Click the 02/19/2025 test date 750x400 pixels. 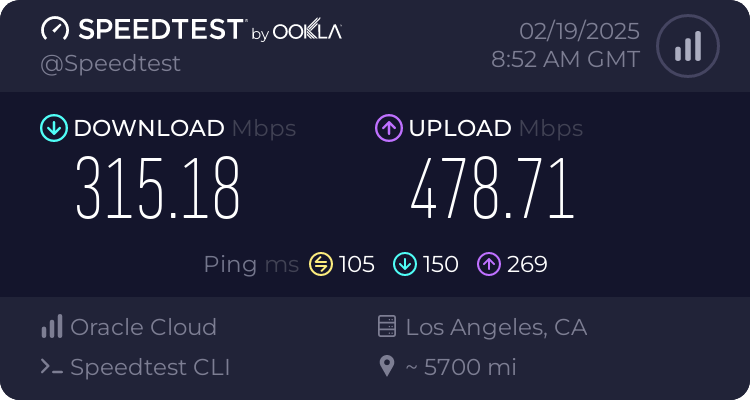tap(580, 31)
